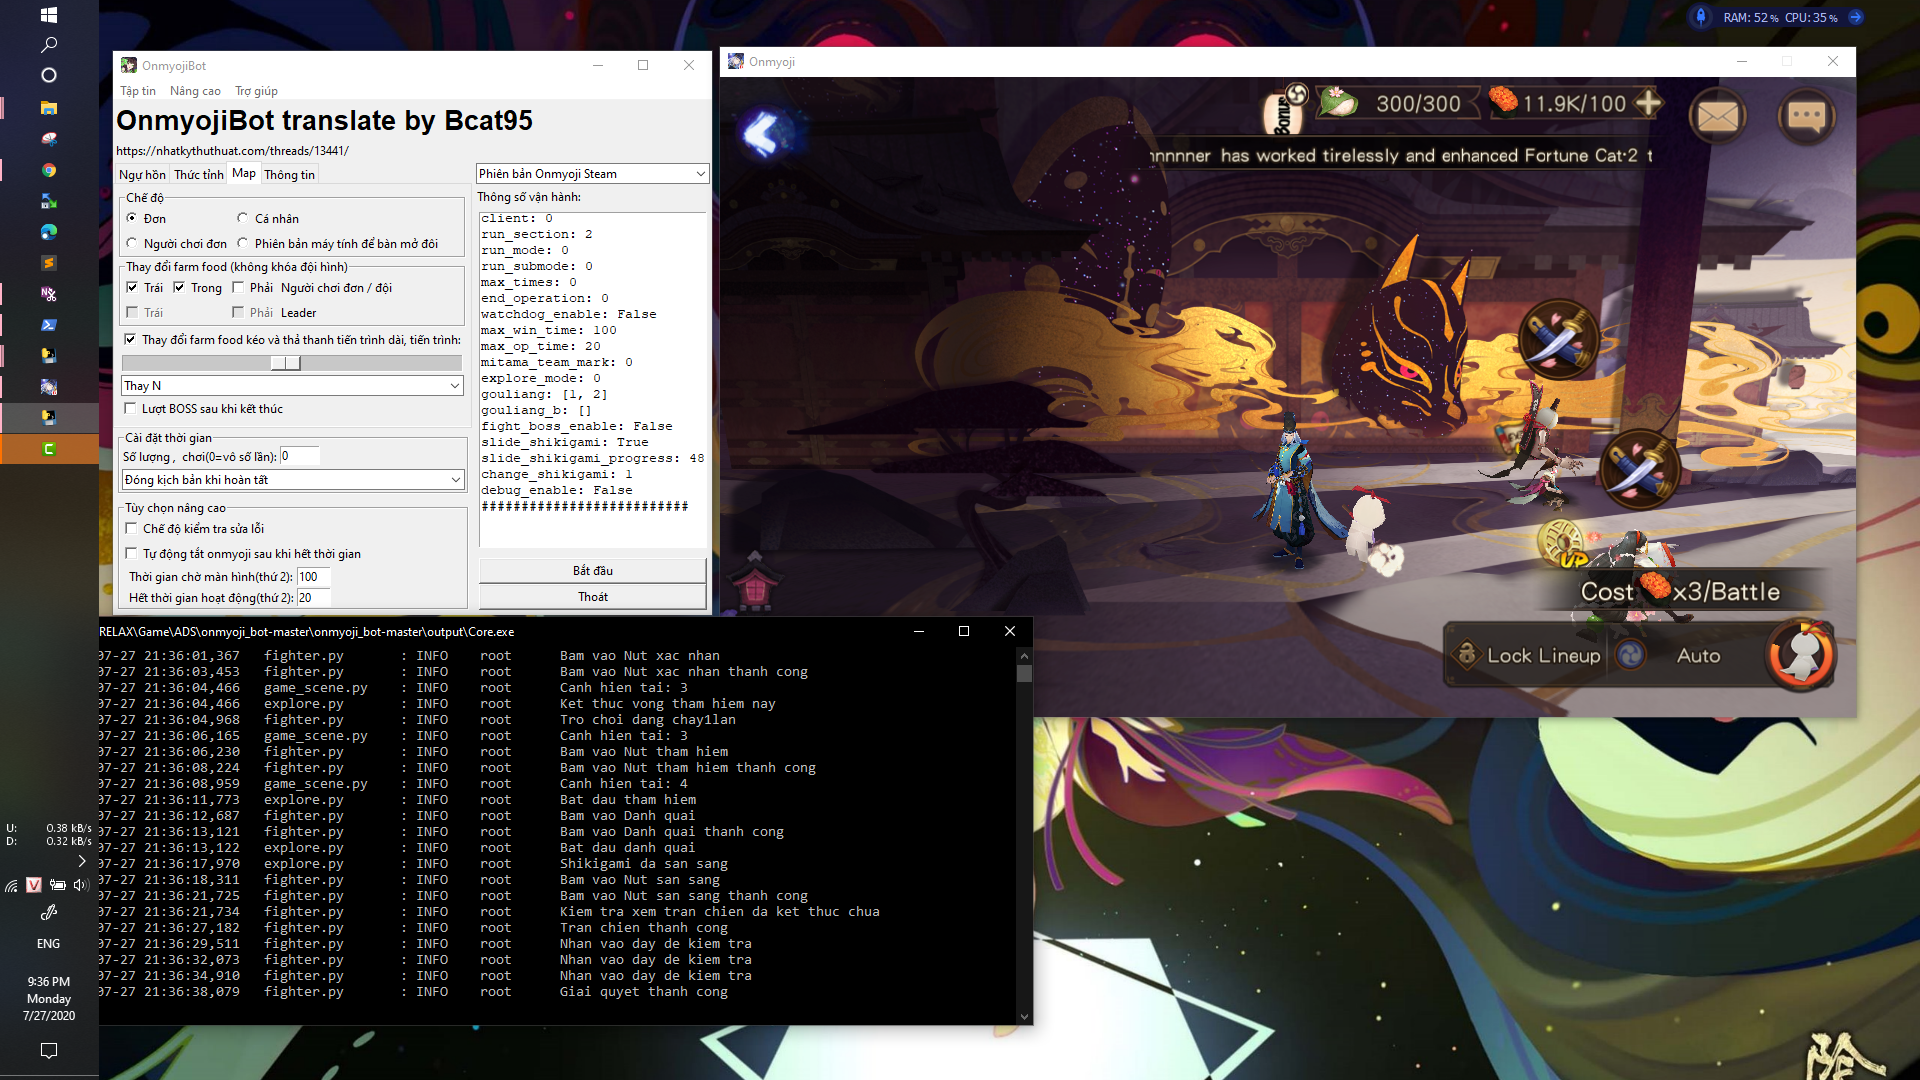Click the Bắt đầu button
The width and height of the screenshot is (1920, 1080).
pos(592,571)
